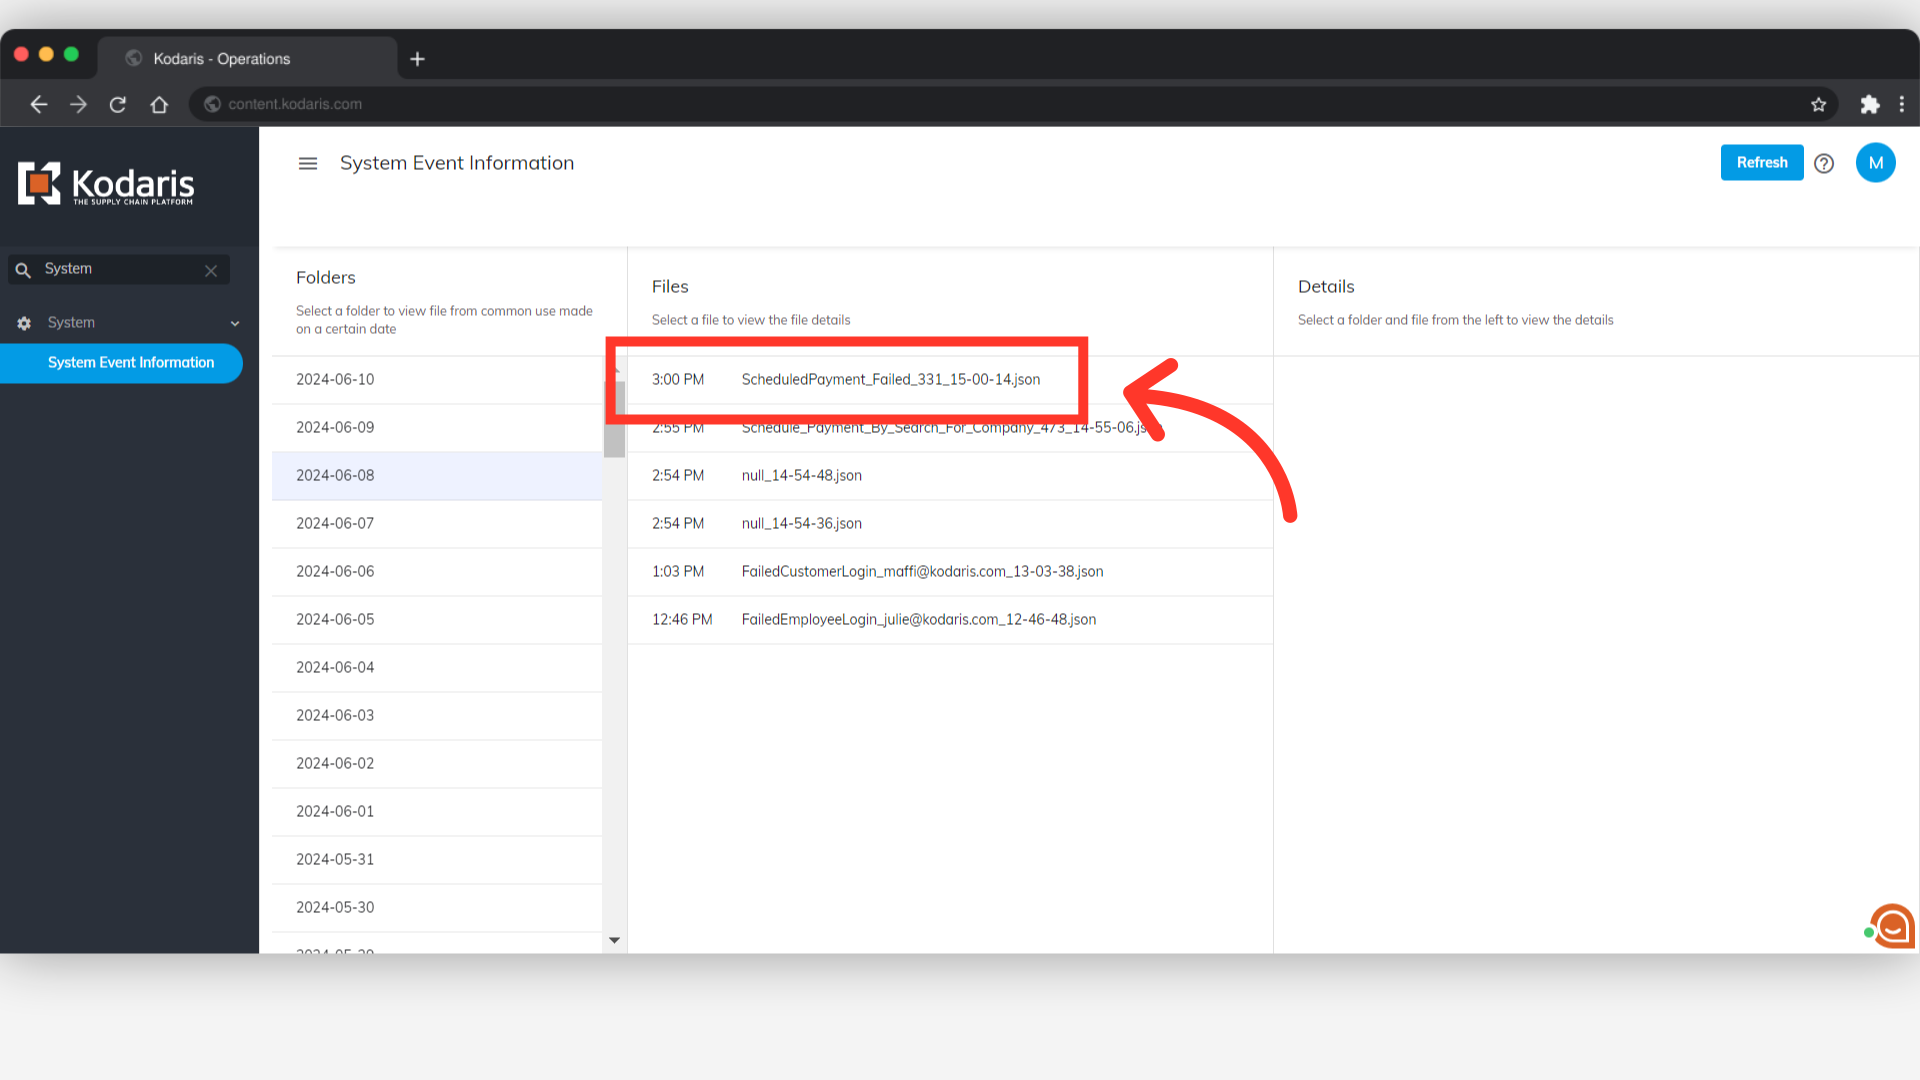Click the Refresh button
Screen dimensions: 1920x1080
coord(1761,163)
